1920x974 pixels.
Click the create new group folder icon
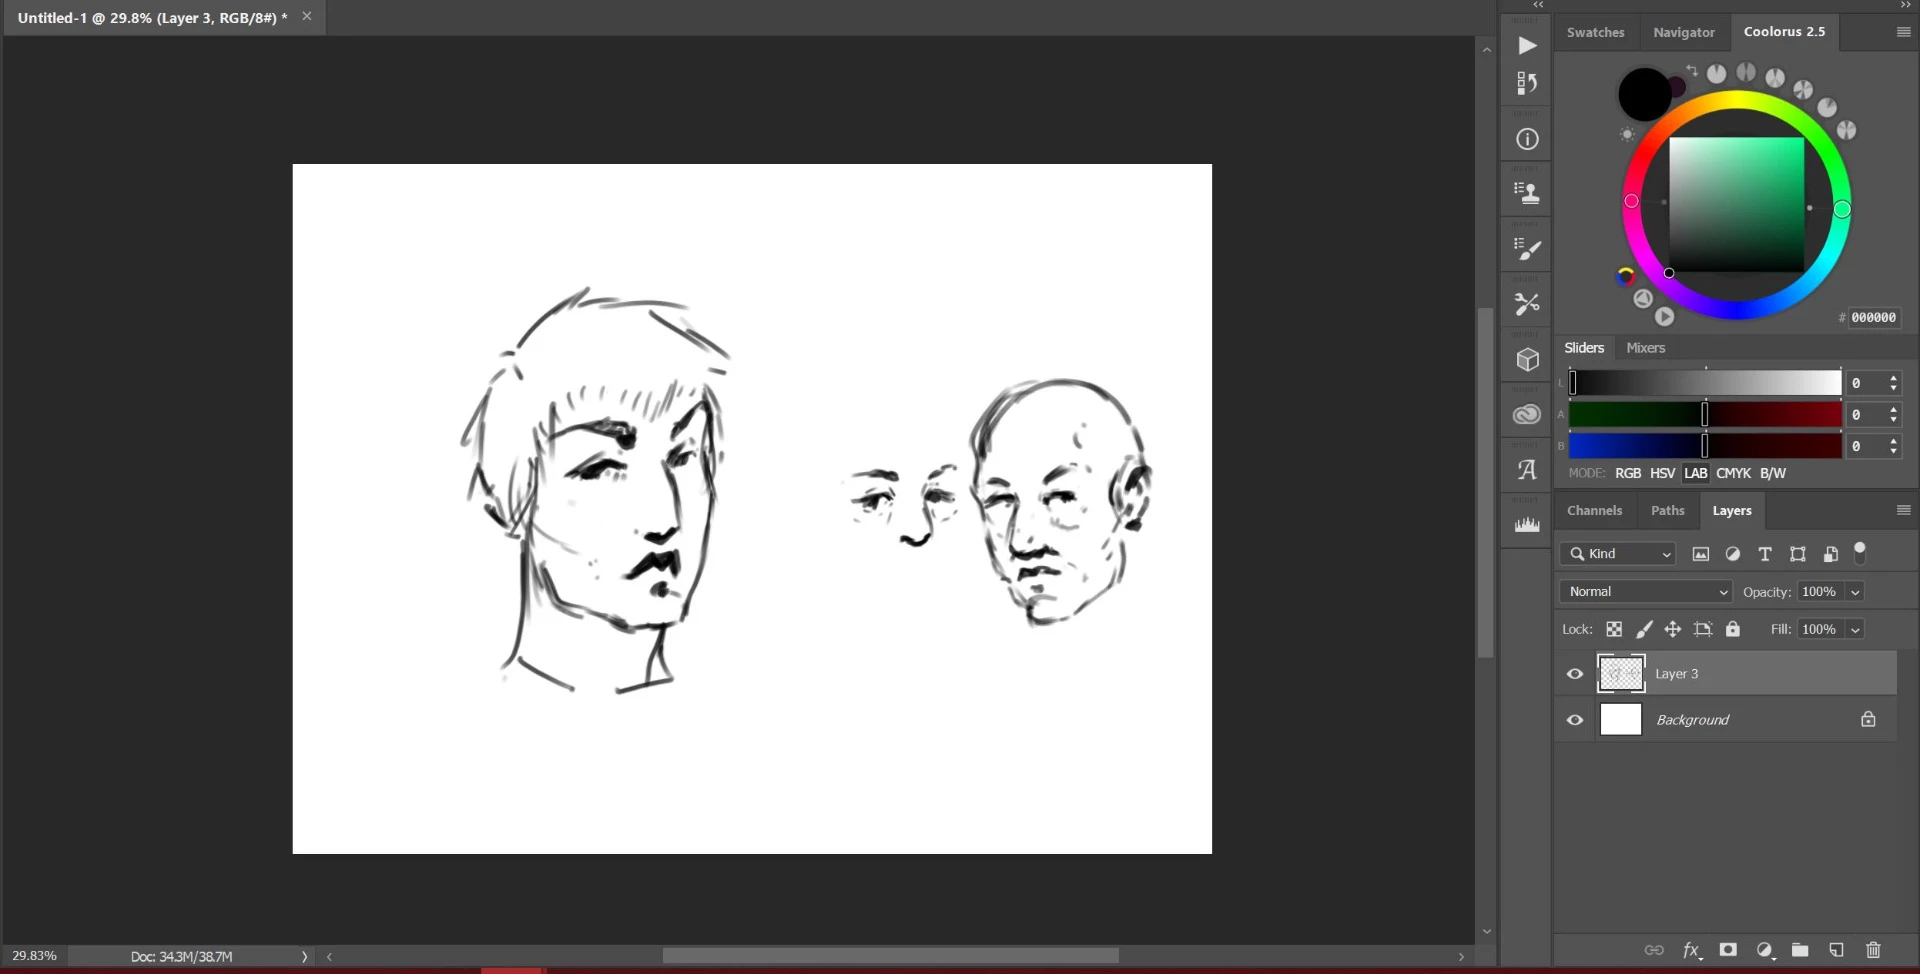[1800, 950]
